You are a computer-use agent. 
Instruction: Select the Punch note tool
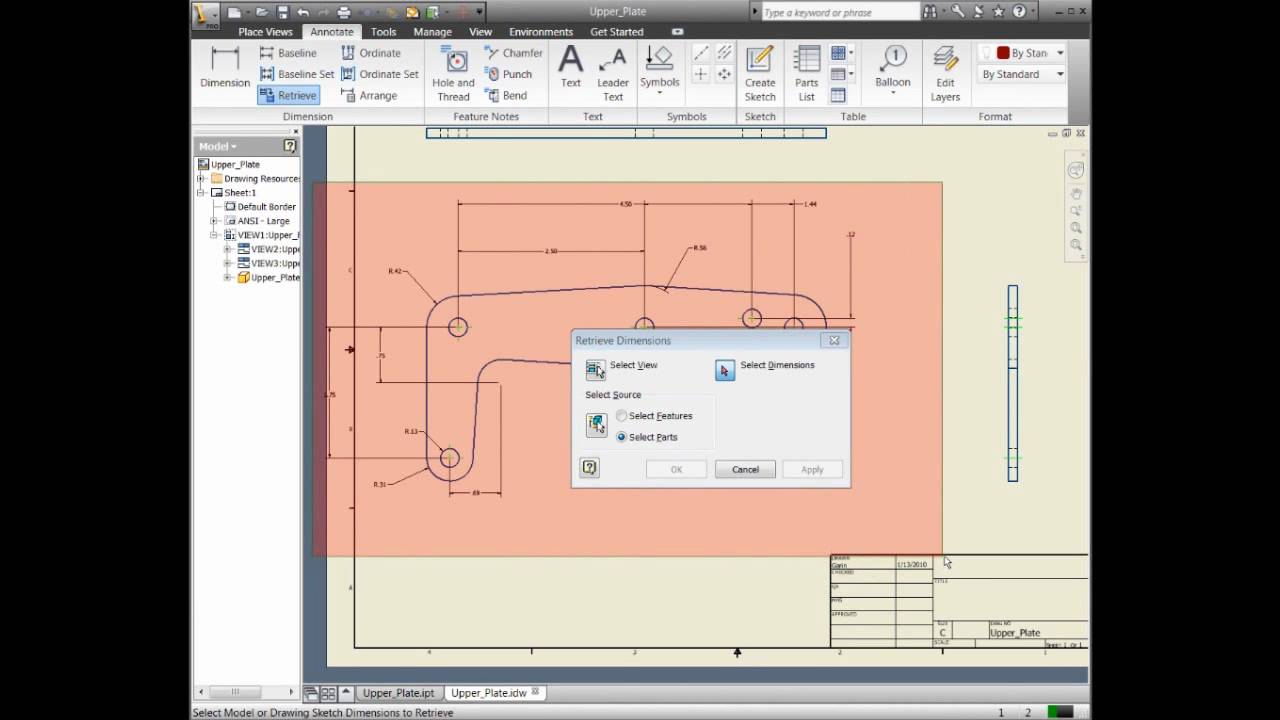point(508,74)
